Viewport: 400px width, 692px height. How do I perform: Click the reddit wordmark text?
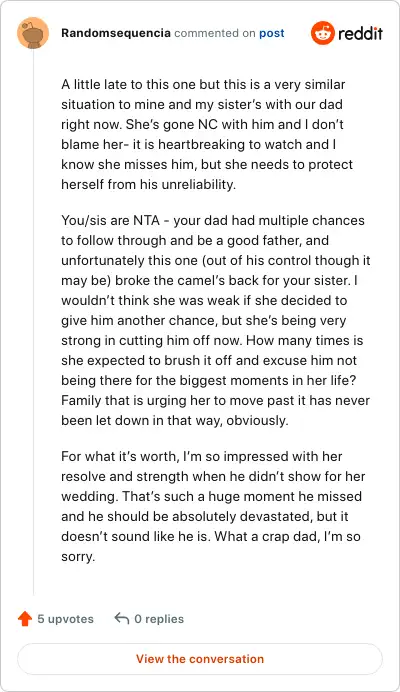click(x=361, y=33)
